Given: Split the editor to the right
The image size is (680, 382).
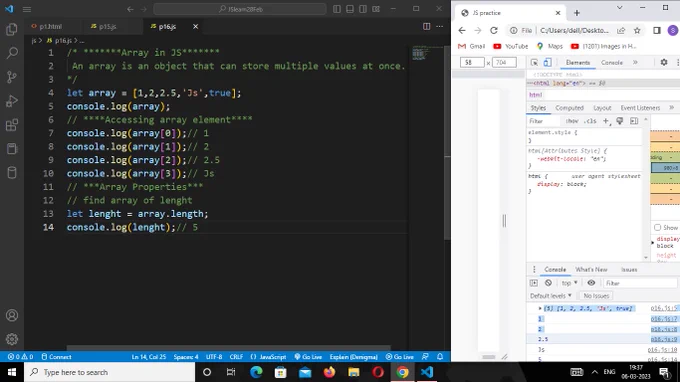Looking at the screenshot, I should pyautogui.click(x=426, y=26).
